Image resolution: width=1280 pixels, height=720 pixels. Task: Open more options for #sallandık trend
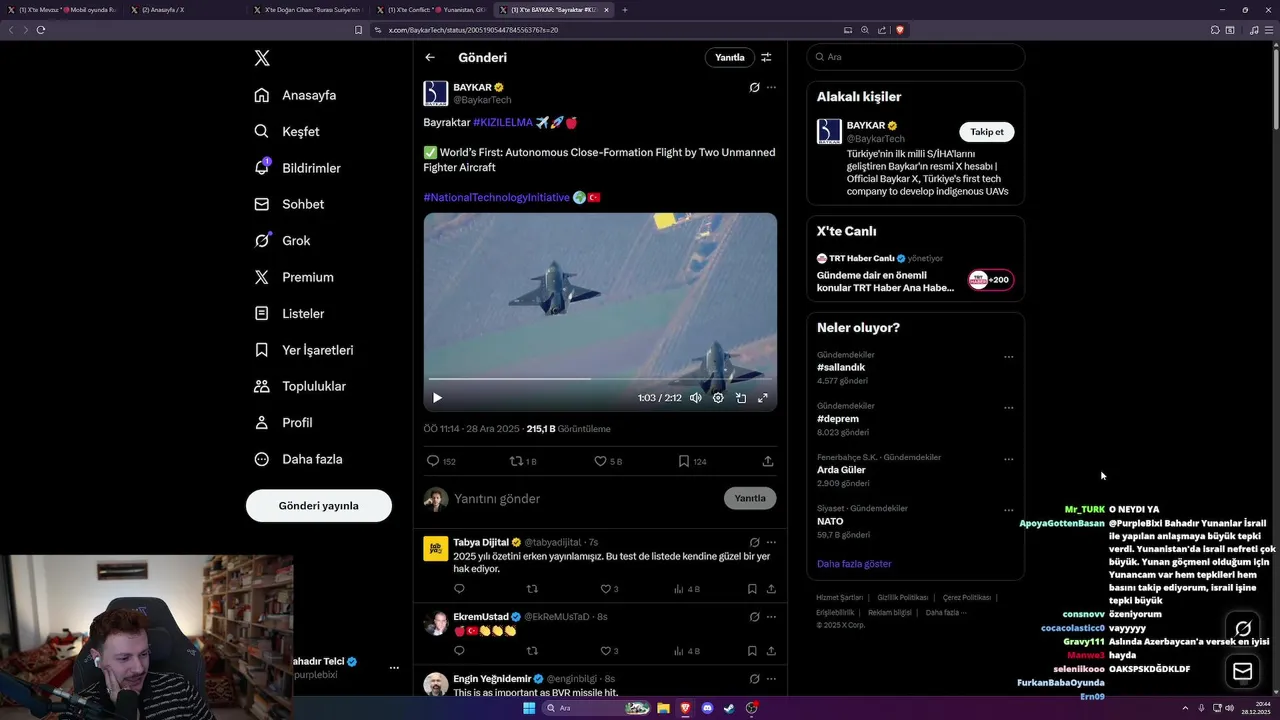[x=1008, y=357]
